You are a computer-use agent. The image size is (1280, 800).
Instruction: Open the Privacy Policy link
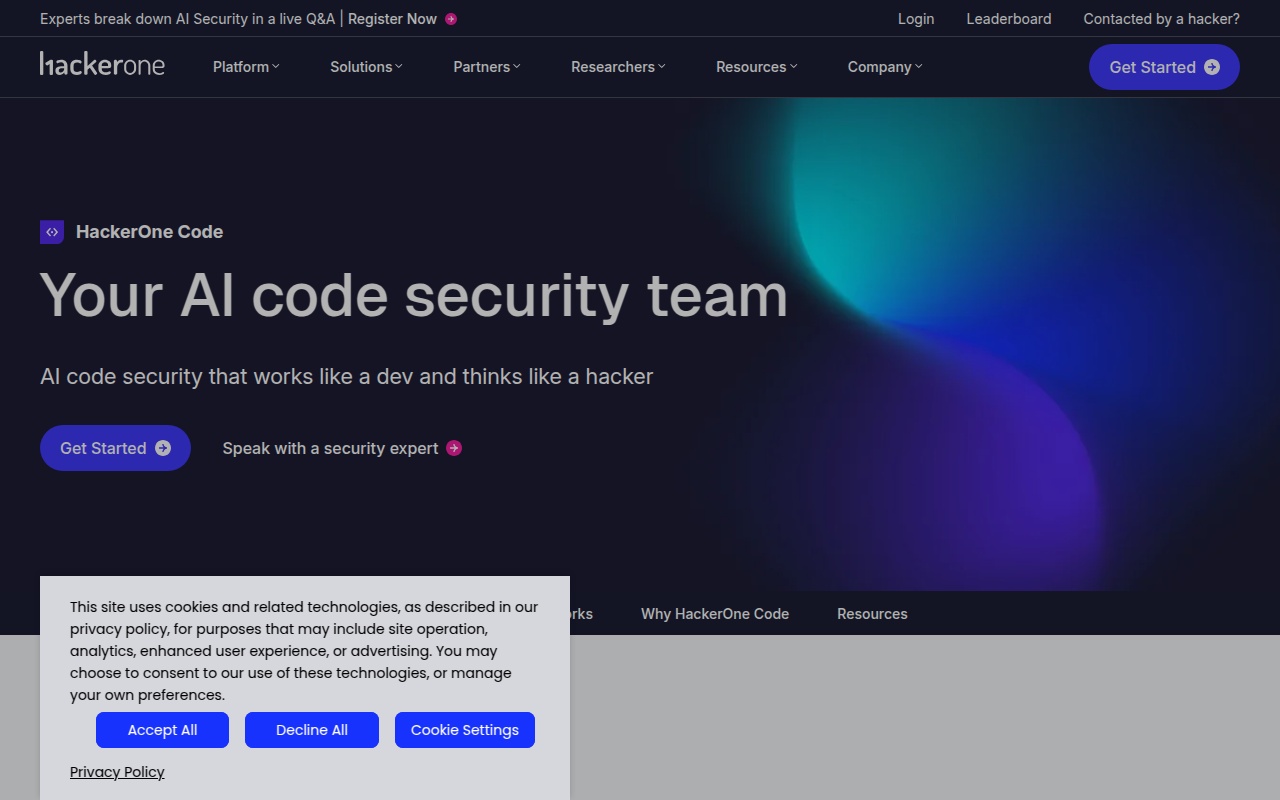point(117,772)
